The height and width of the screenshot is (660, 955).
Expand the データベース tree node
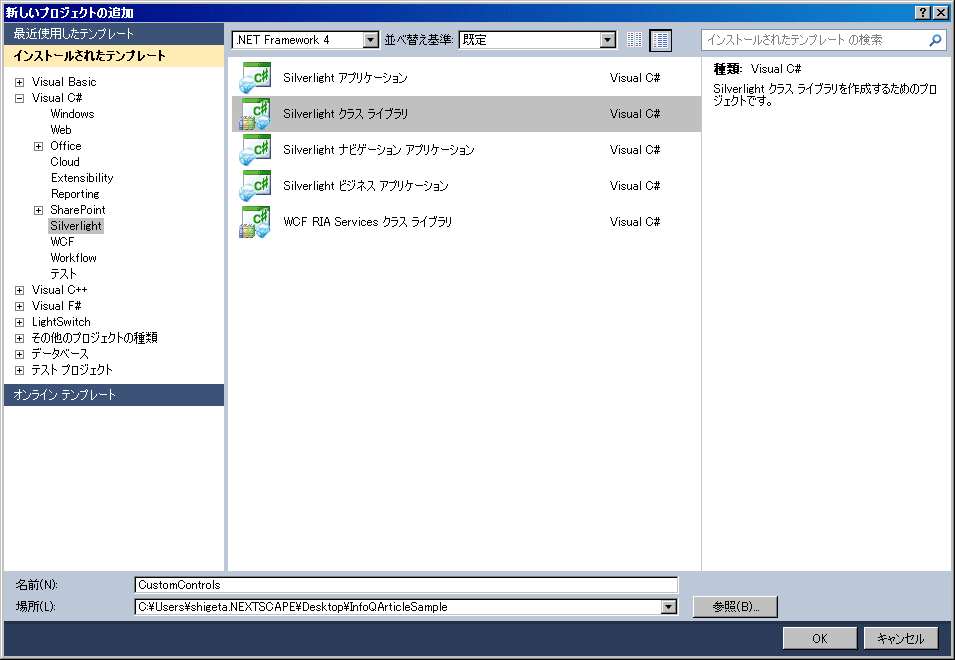(x=19, y=354)
